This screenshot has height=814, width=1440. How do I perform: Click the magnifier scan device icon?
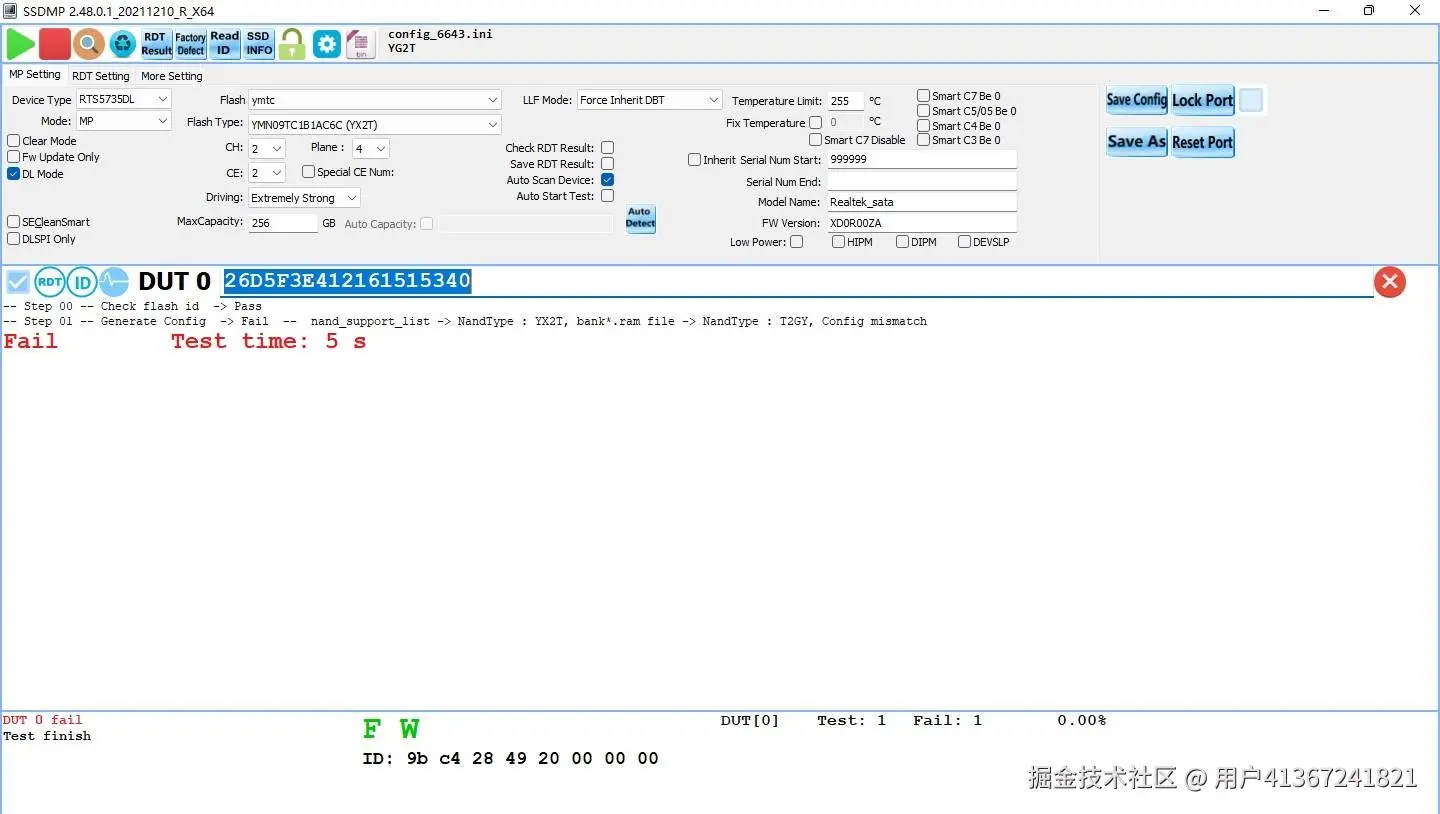pos(89,43)
